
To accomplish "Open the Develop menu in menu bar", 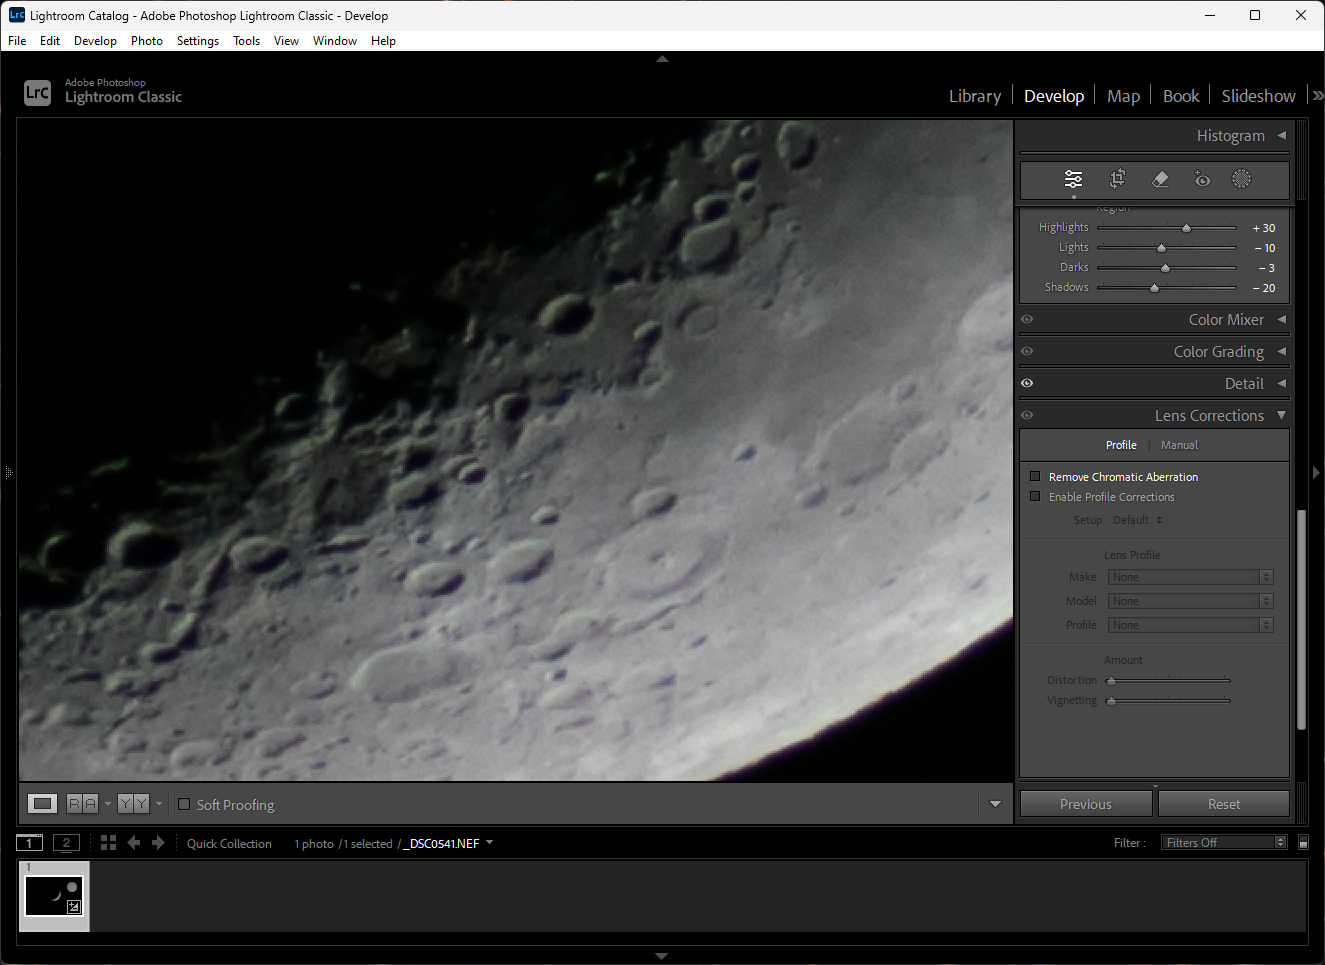I will 95,41.
